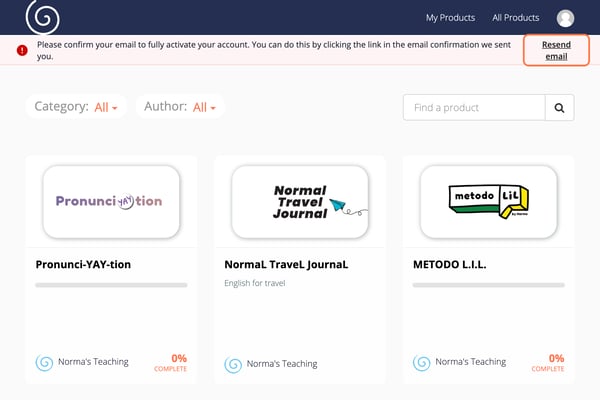The height and width of the screenshot is (400, 600).
Task: Focus the Find a product search field
Action: (474, 108)
